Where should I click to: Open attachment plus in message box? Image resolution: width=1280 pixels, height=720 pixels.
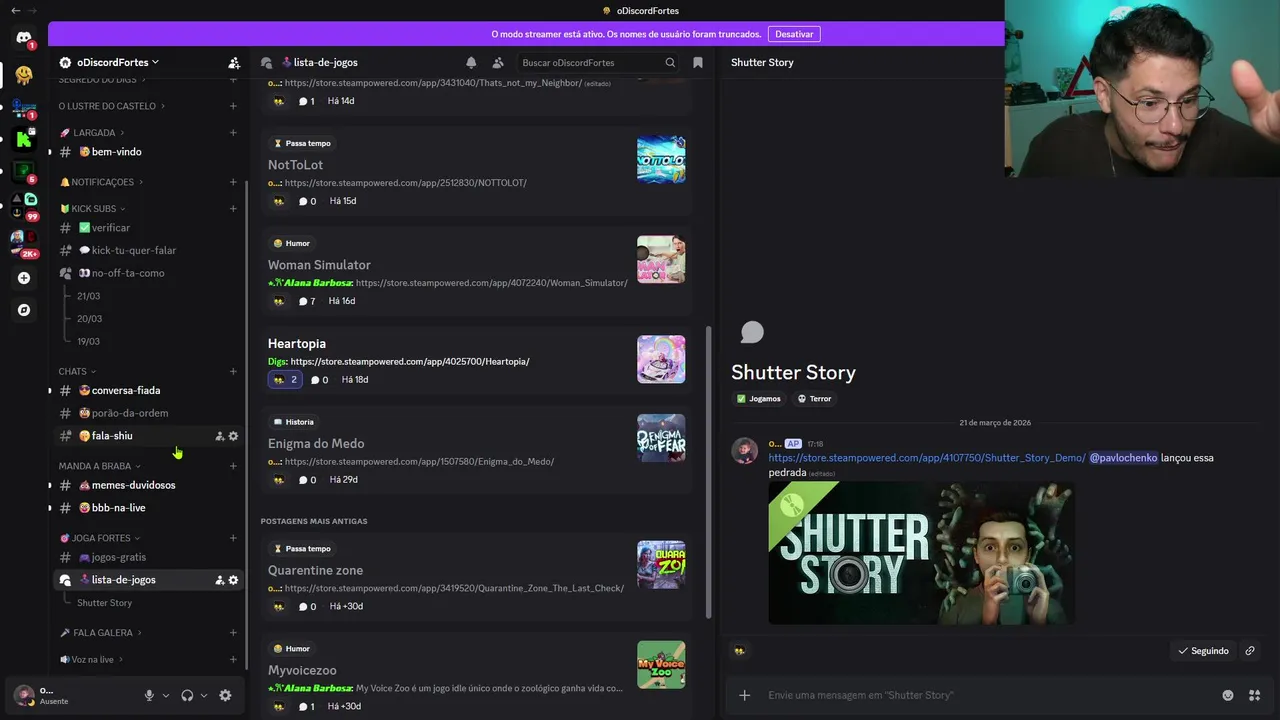pos(744,695)
